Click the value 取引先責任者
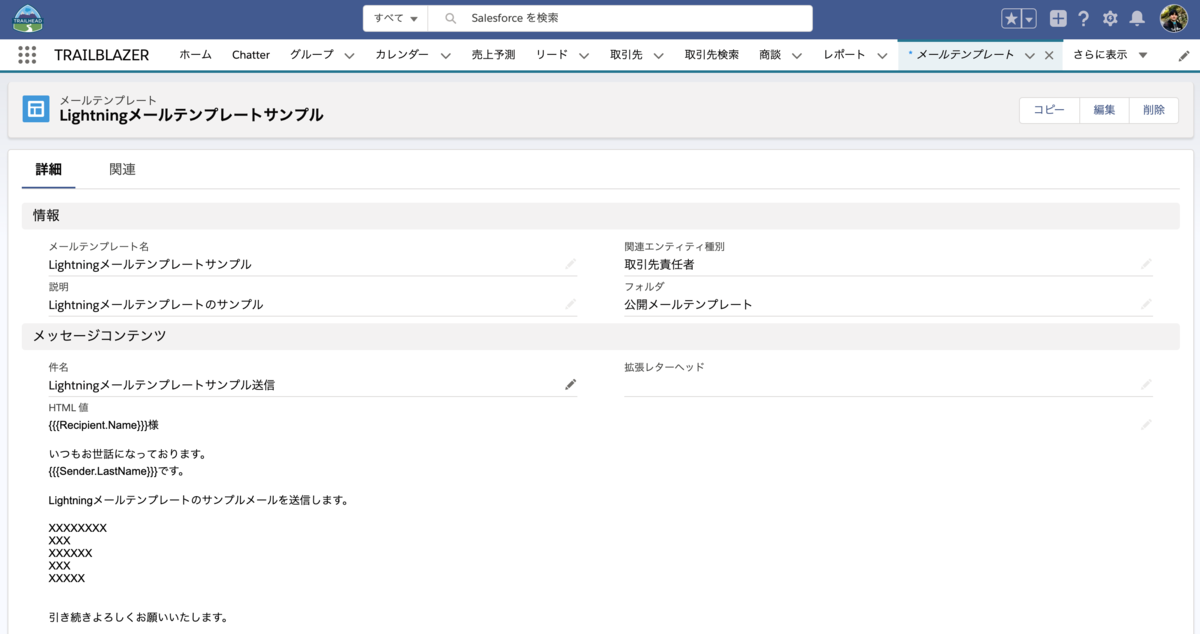Screen dimensions: 1200x634 tap(659, 265)
